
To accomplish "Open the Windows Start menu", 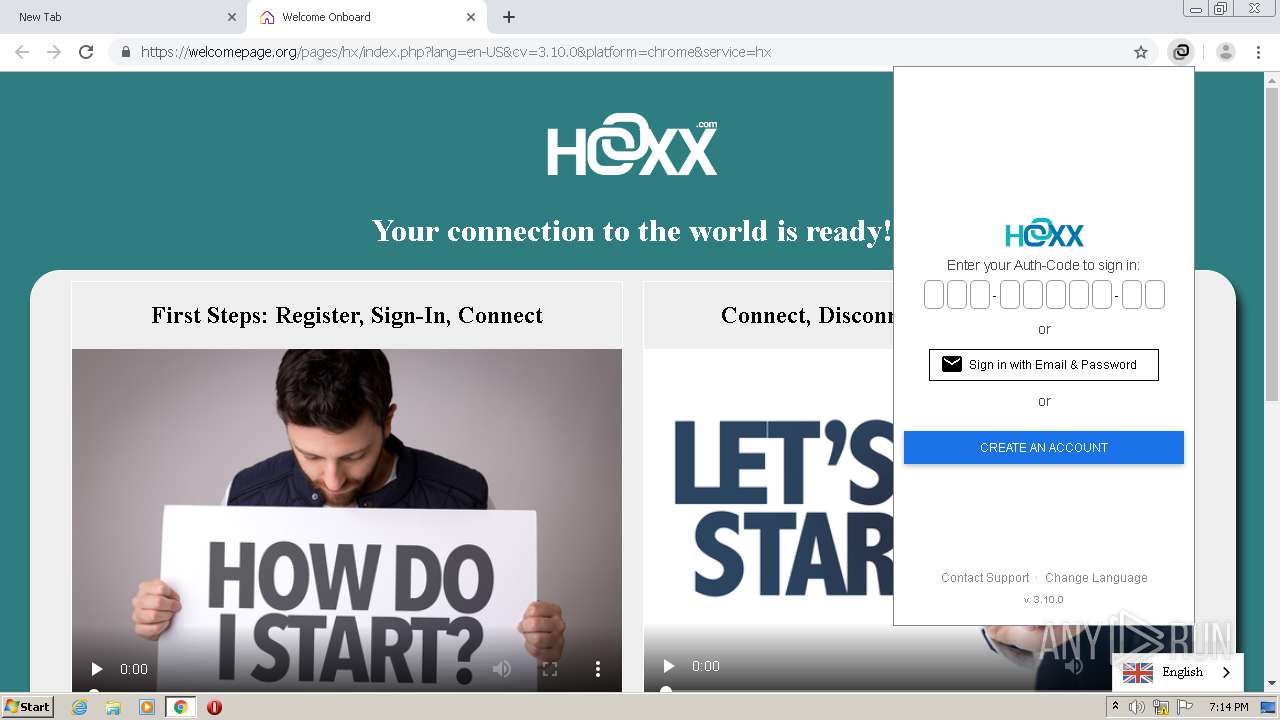I will (x=29, y=706).
